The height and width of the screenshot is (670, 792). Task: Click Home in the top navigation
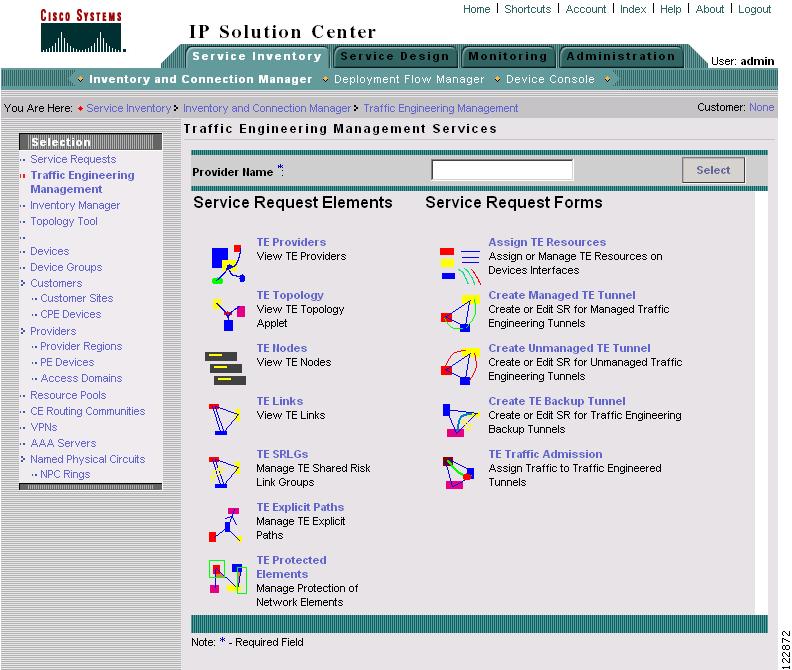(x=476, y=9)
